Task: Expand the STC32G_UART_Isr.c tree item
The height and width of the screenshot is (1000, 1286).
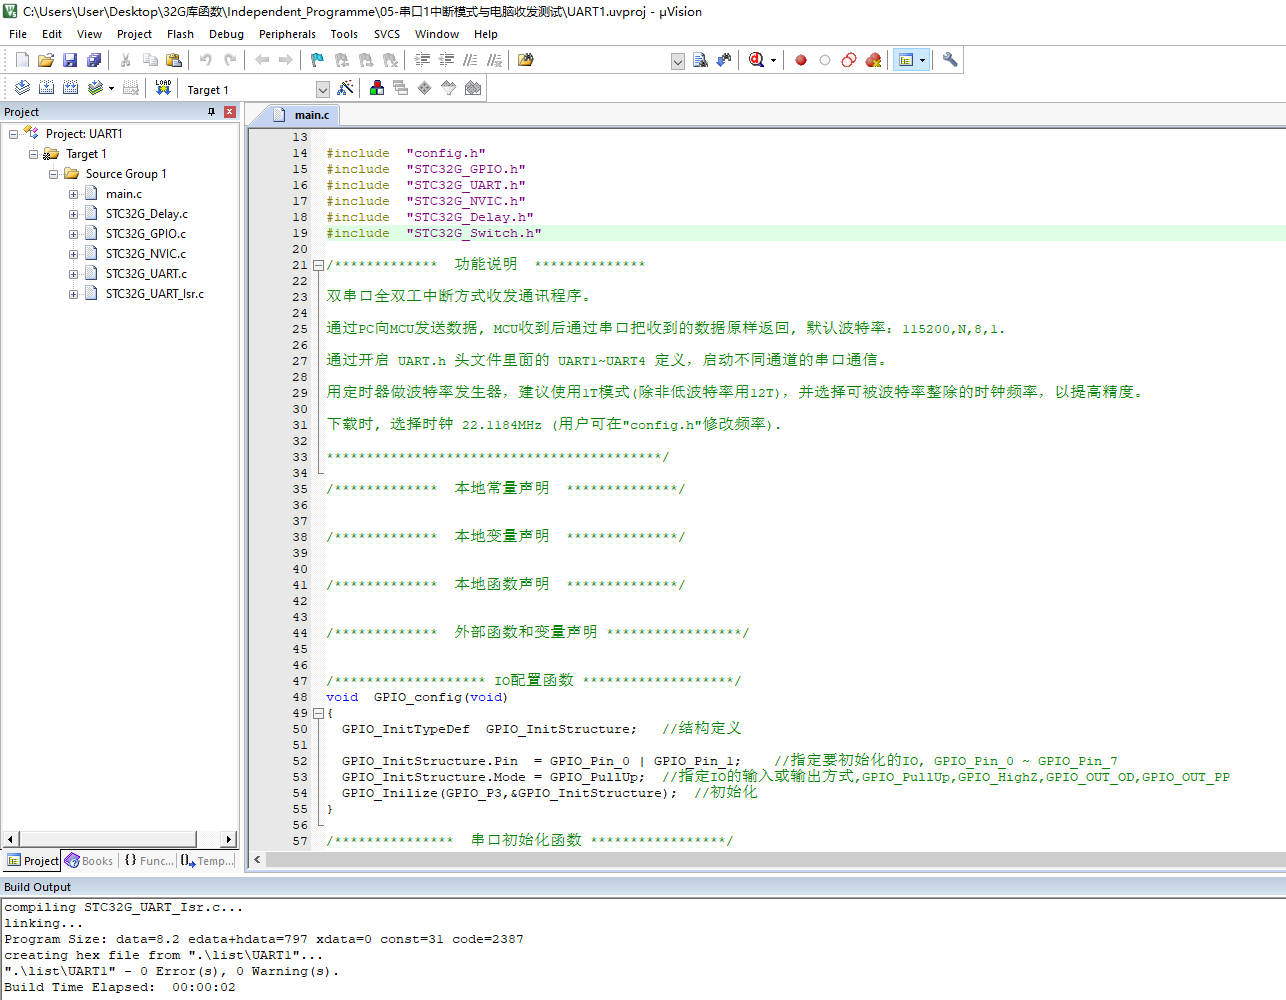Action: (73, 294)
